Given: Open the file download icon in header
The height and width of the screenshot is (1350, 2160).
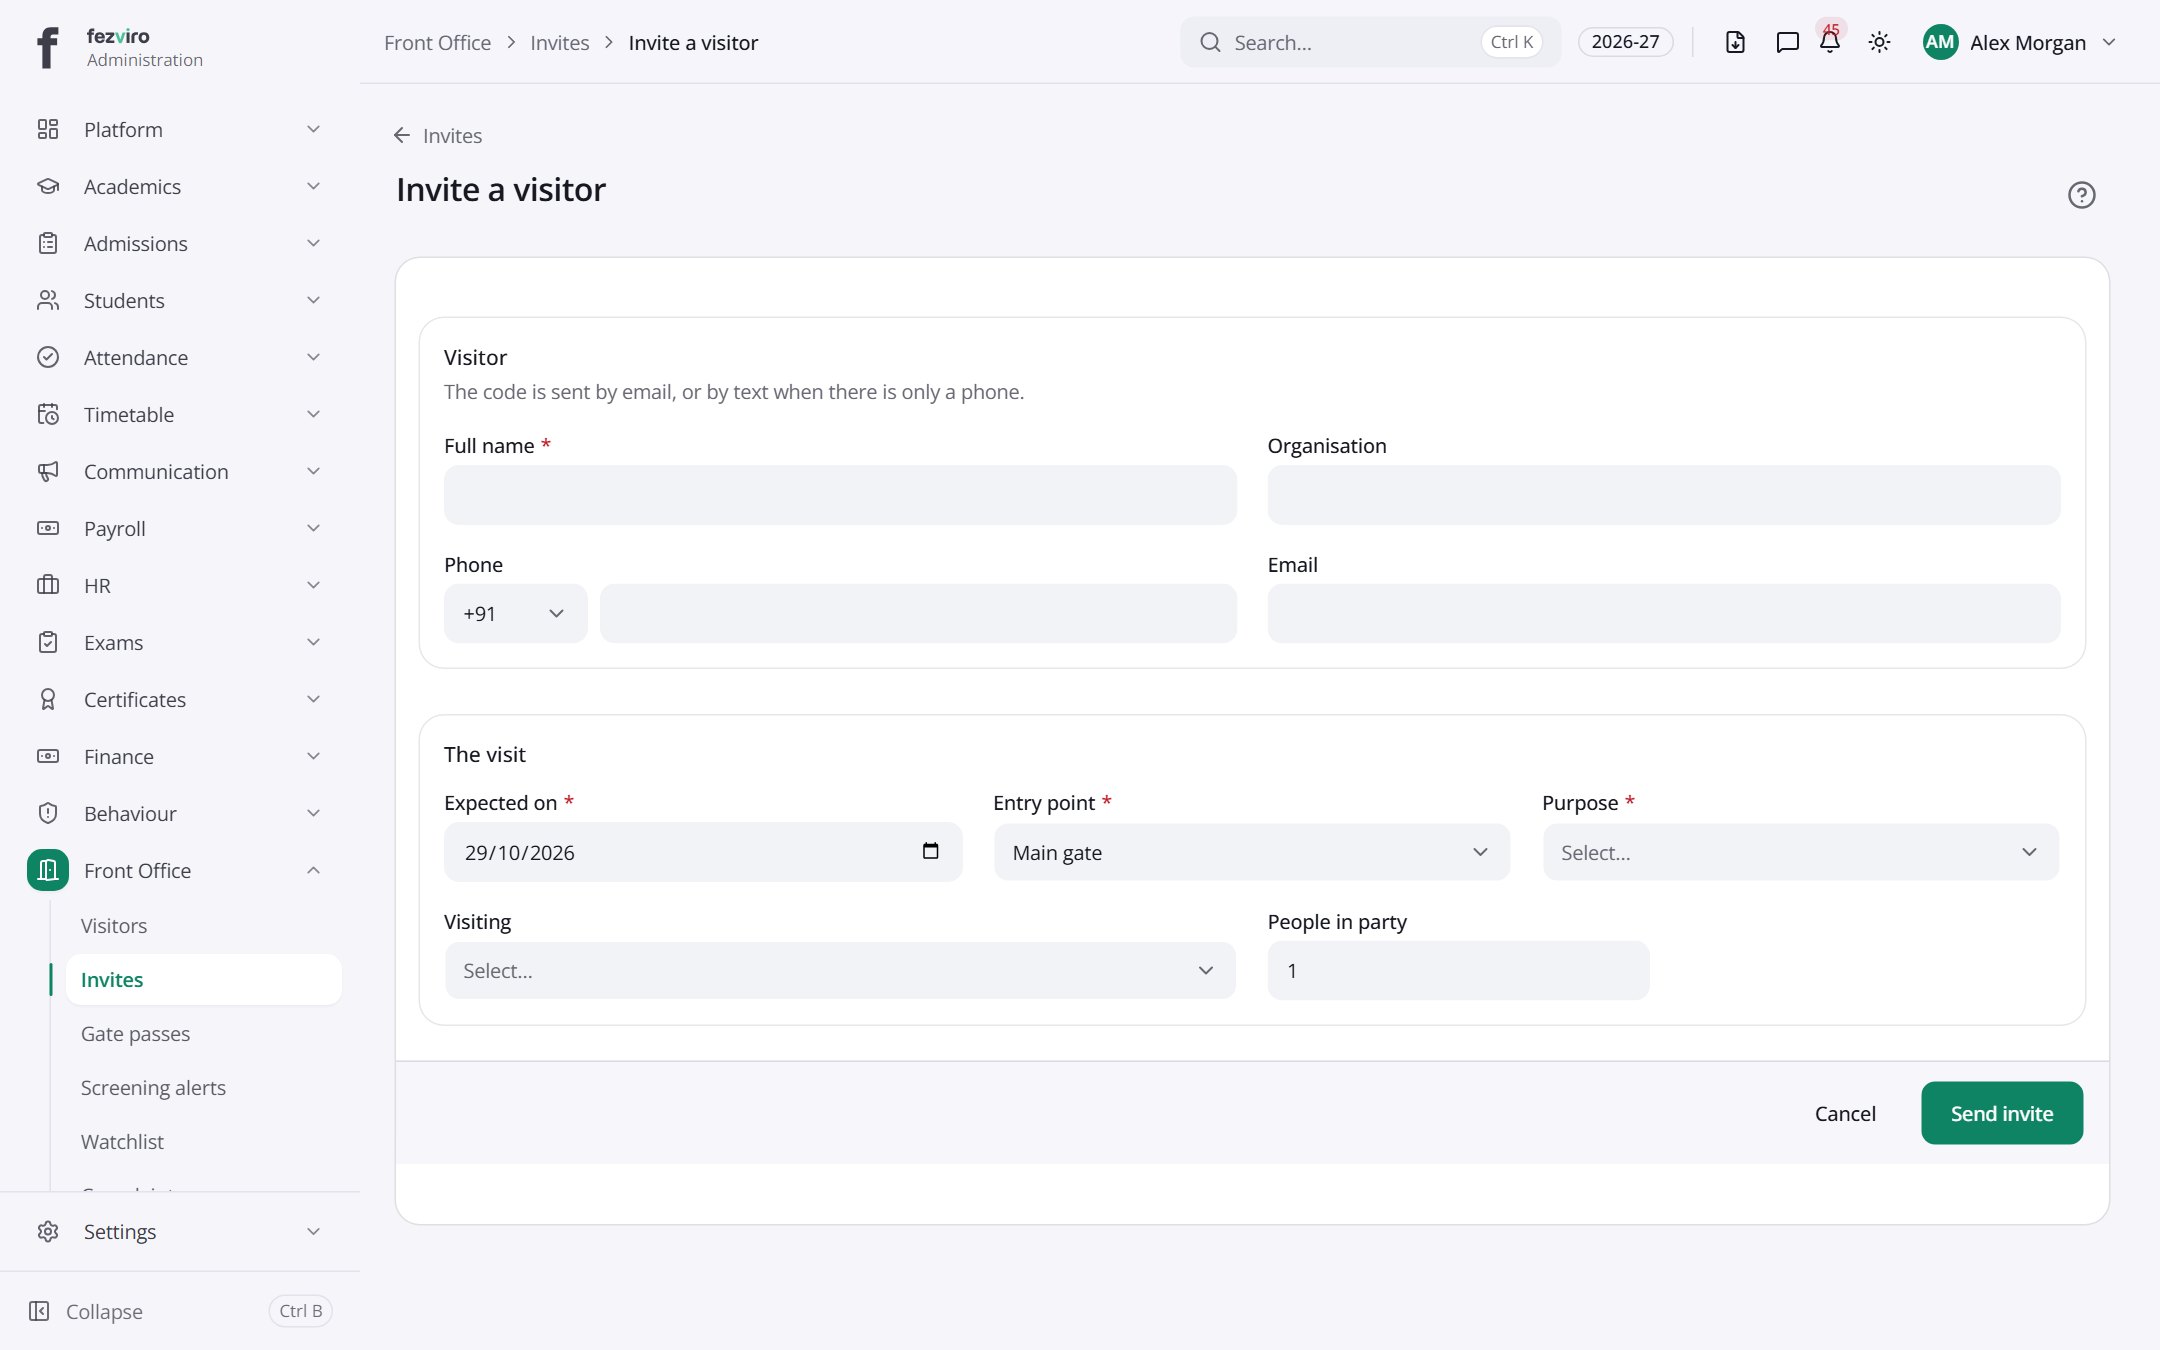Looking at the screenshot, I should pos(1735,42).
